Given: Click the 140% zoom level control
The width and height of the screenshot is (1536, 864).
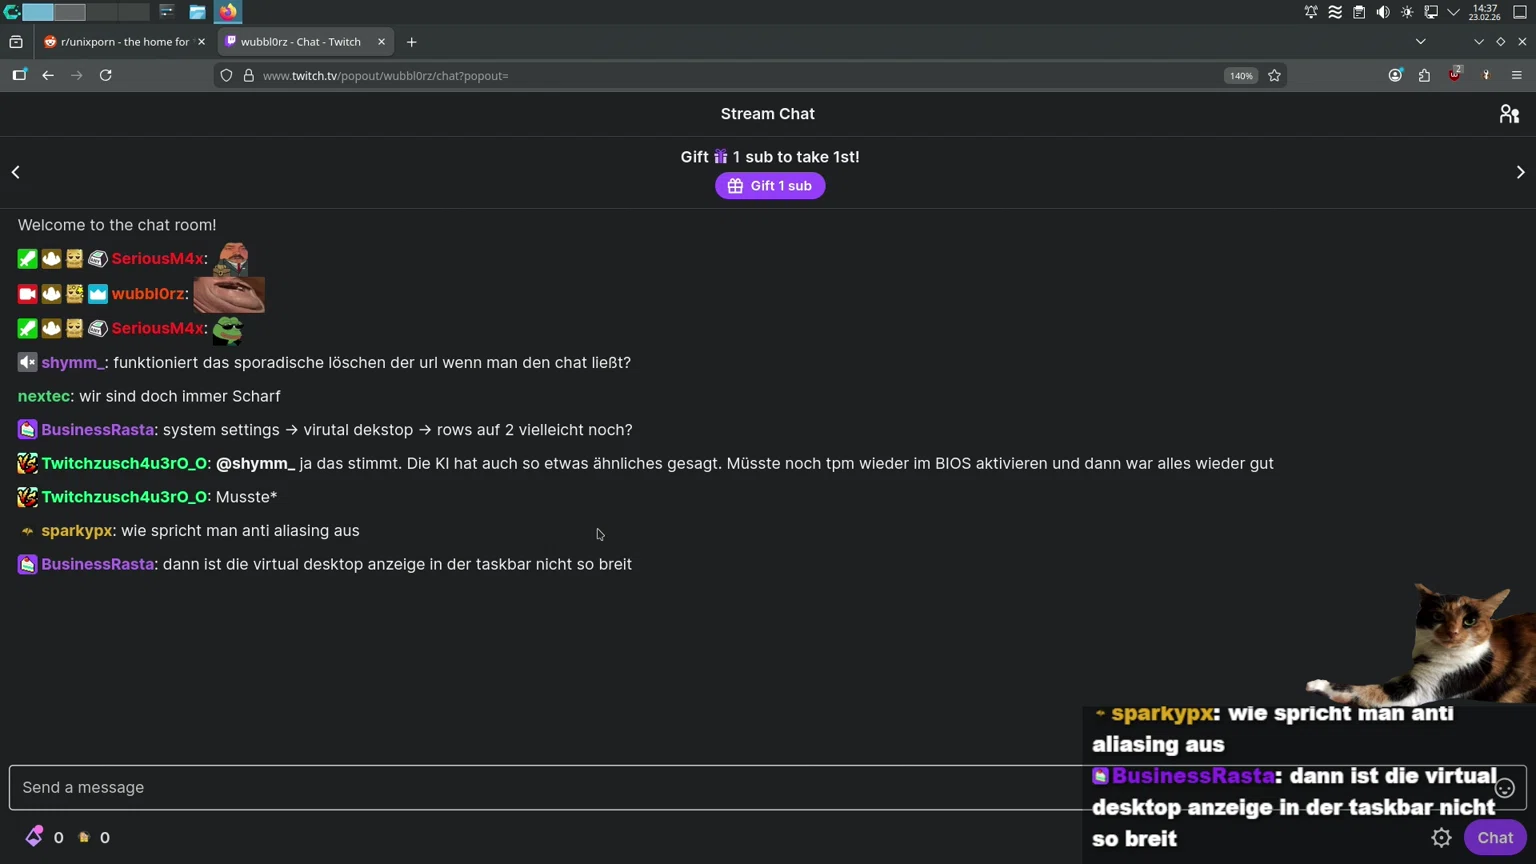Looking at the screenshot, I should coord(1240,75).
